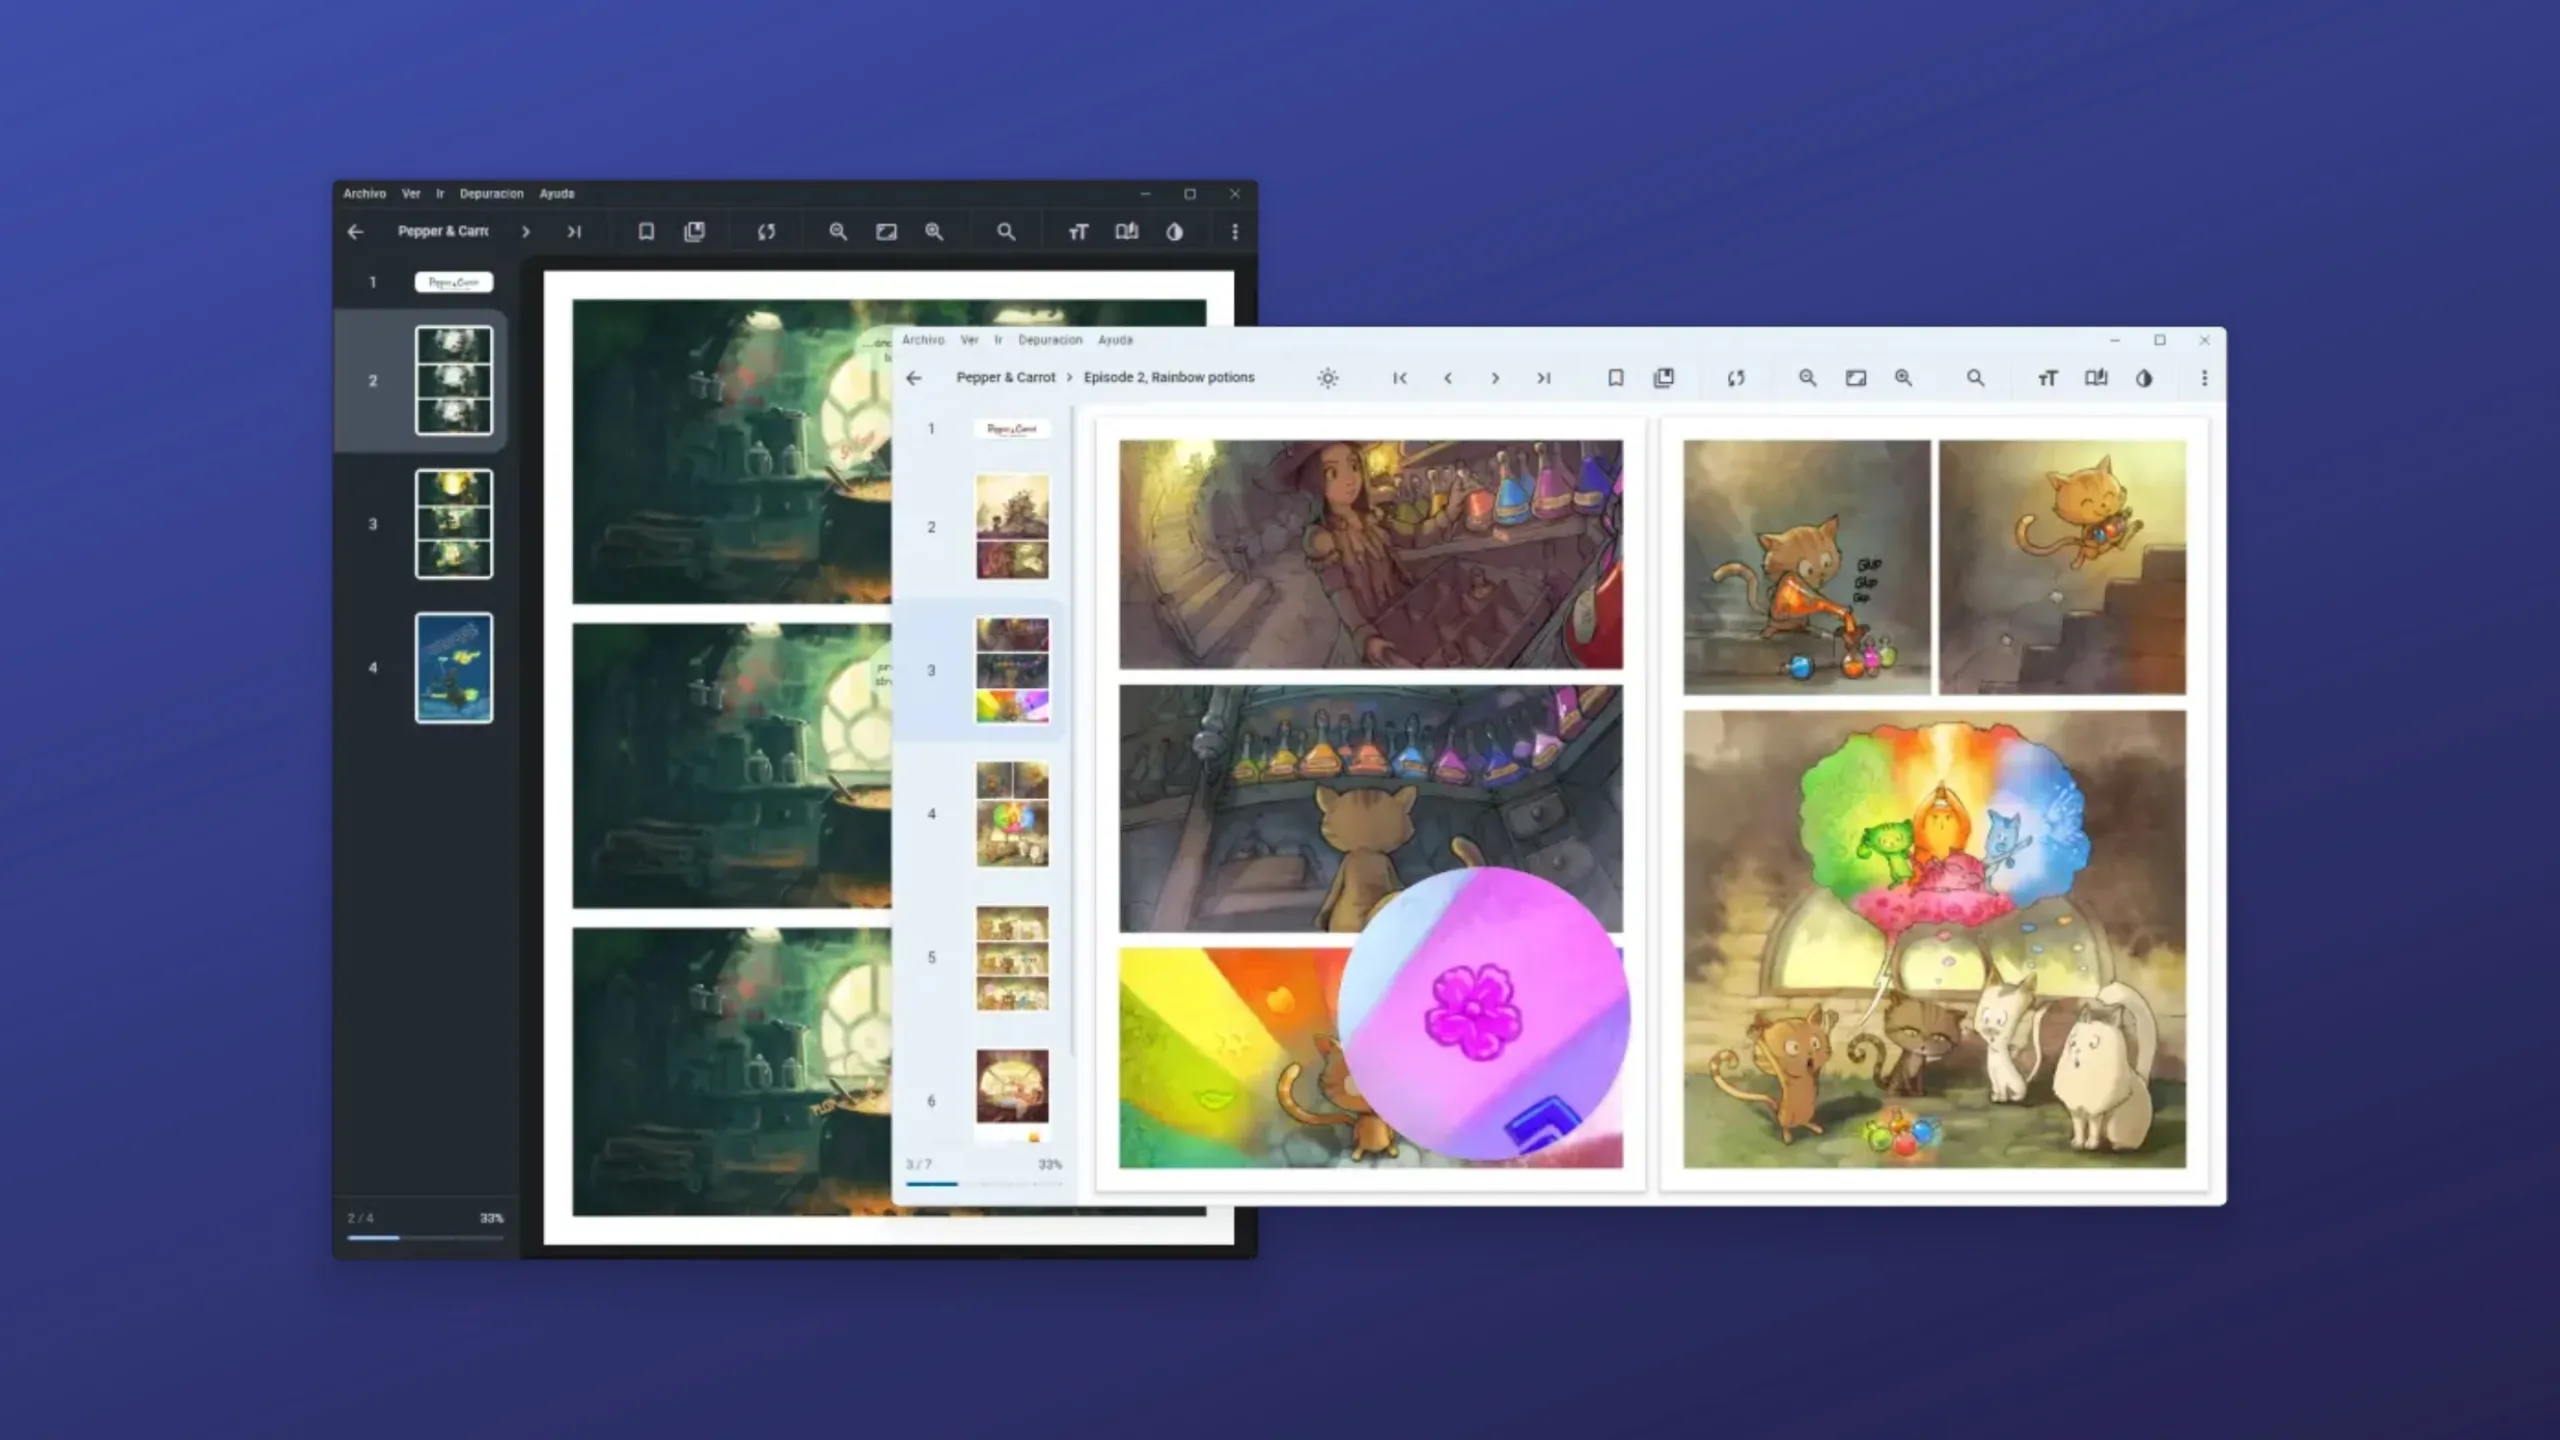Select page 5 thumbnail in light window
2560x1440 pixels.
1012,958
